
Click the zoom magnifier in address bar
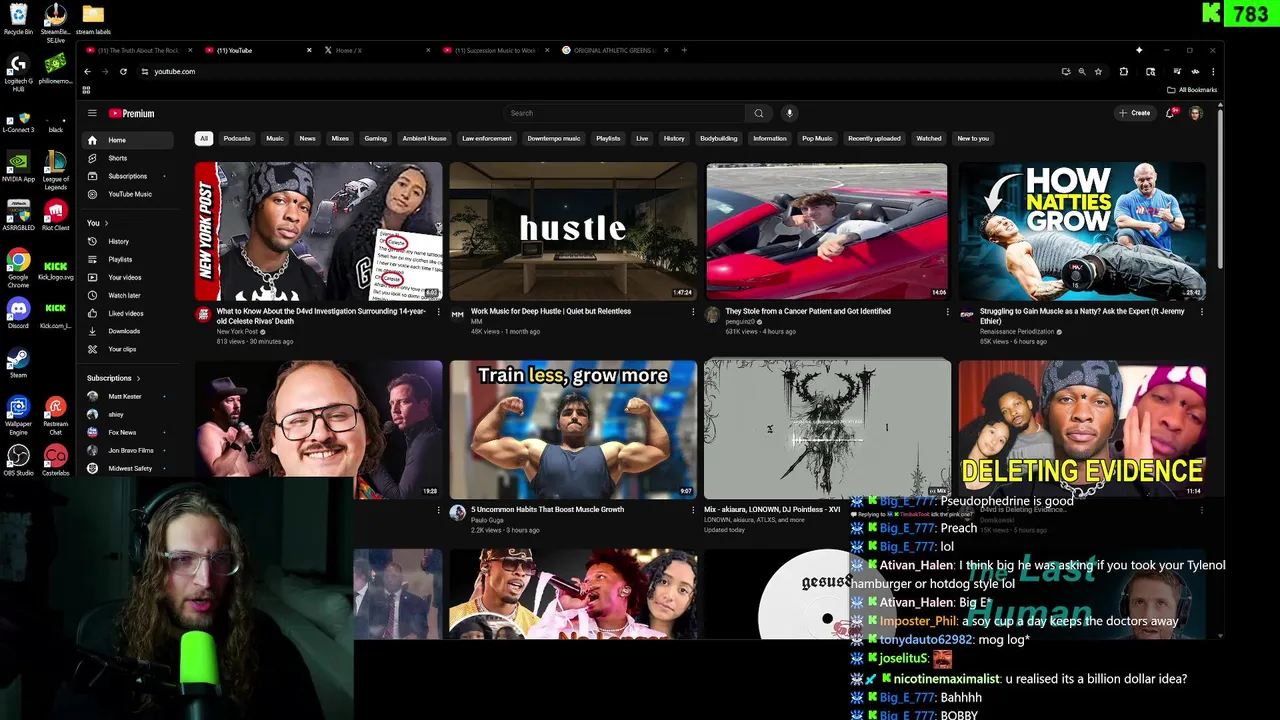(x=1081, y=71)
